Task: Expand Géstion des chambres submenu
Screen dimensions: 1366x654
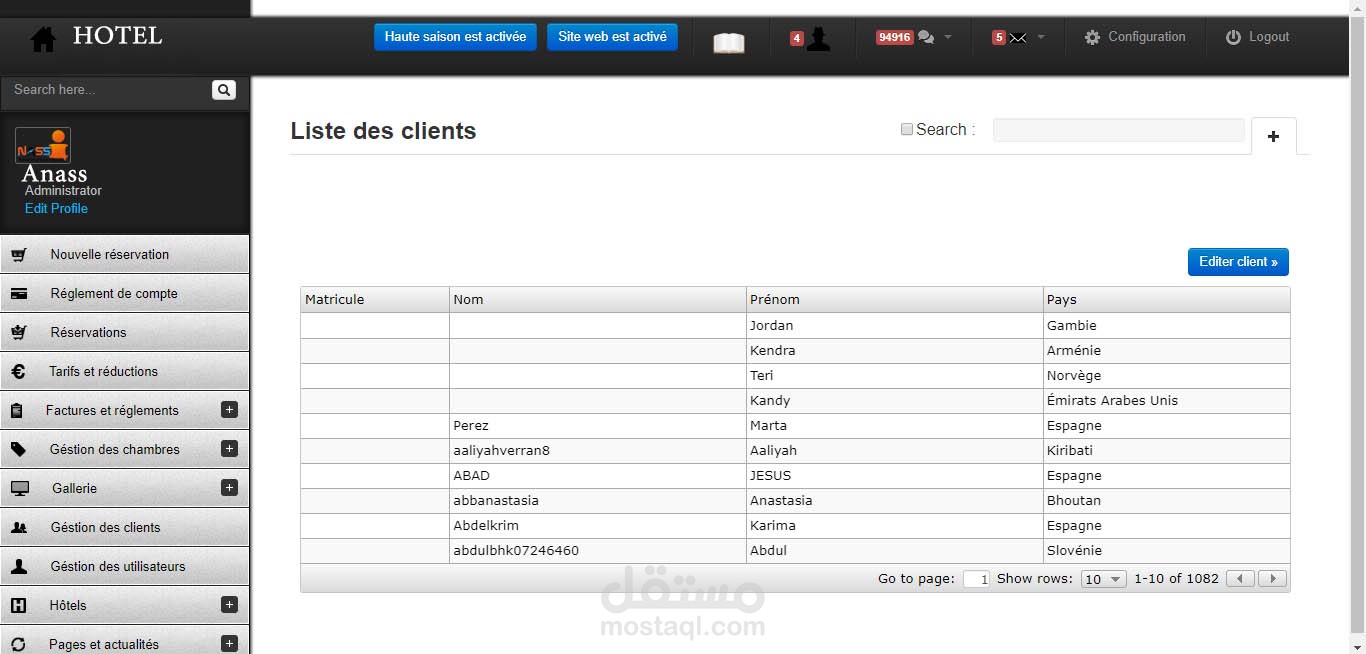Action: pos(229,449)
